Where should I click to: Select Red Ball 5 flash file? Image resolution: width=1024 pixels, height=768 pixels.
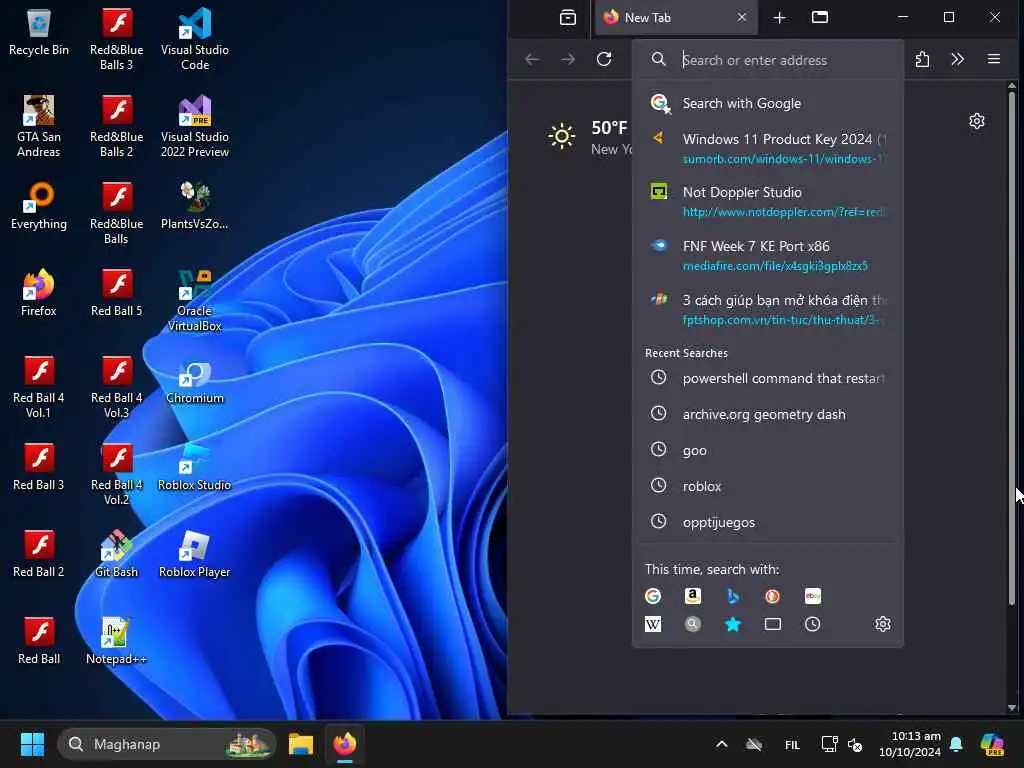point(116,293)
